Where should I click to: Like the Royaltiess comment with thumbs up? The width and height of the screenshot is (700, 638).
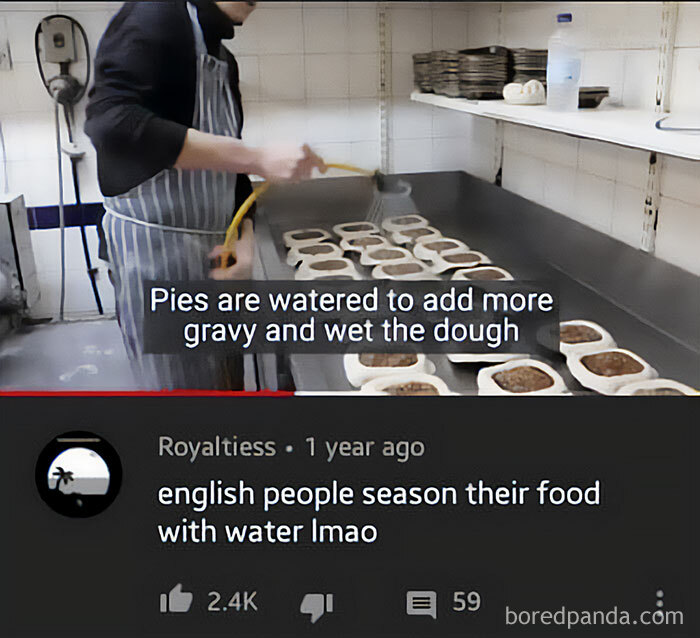coord(176,598)
